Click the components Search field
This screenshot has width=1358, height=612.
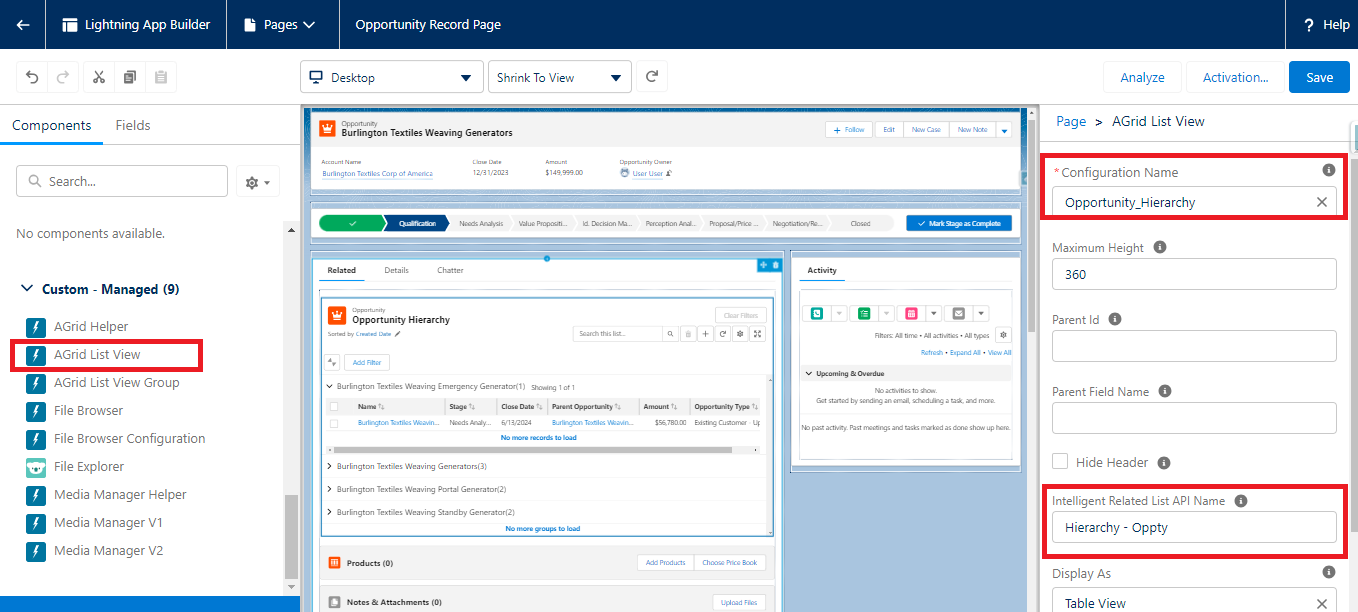click(122, 182)
